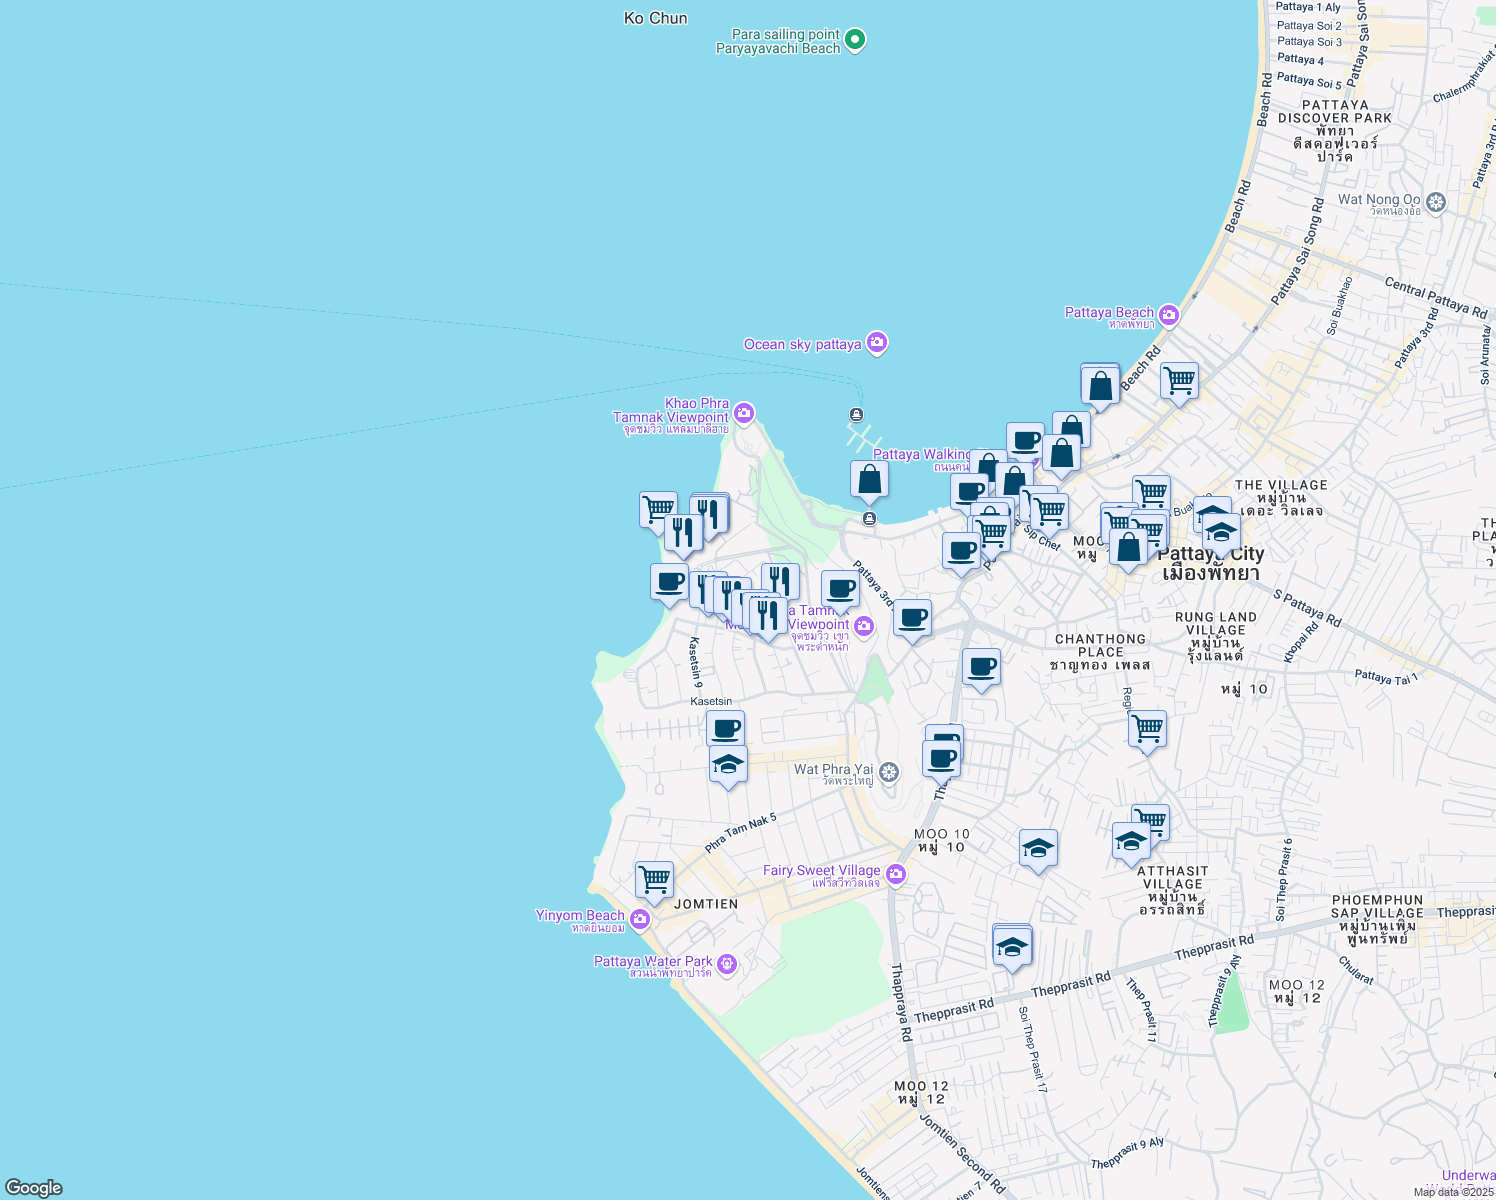The height and width of the screenshot is (1200, 1496).
Task: Click the school marker east of MOO 10
Action: coord(1038,851)
